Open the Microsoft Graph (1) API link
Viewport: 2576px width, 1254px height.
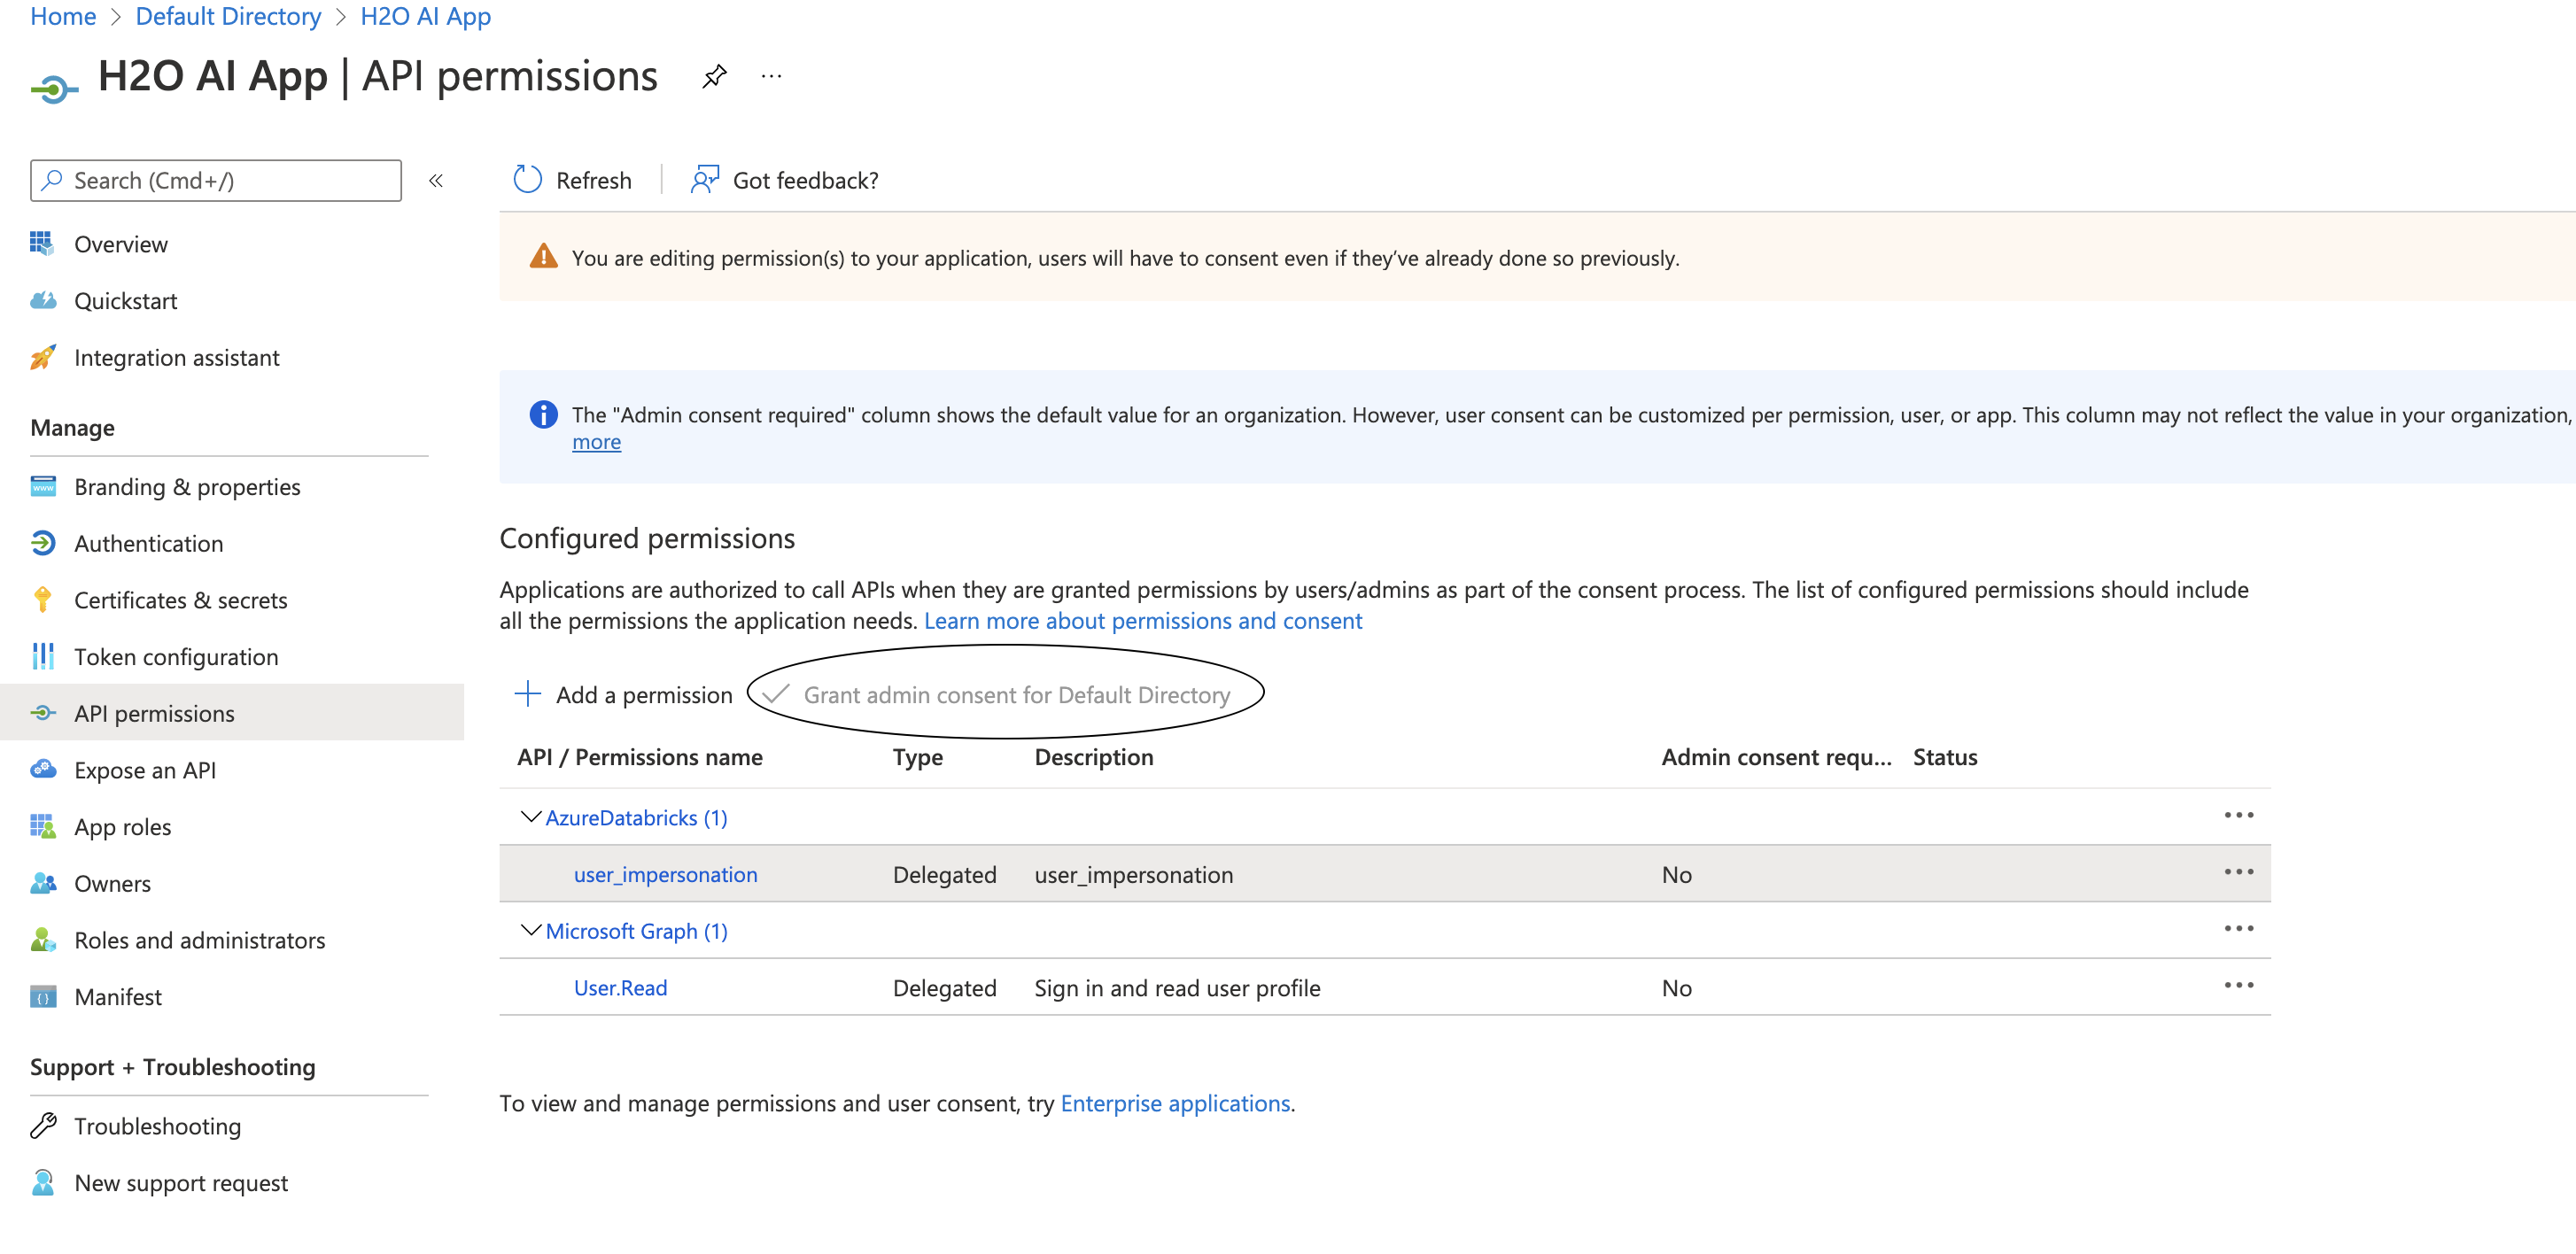[x=636, y=931]
